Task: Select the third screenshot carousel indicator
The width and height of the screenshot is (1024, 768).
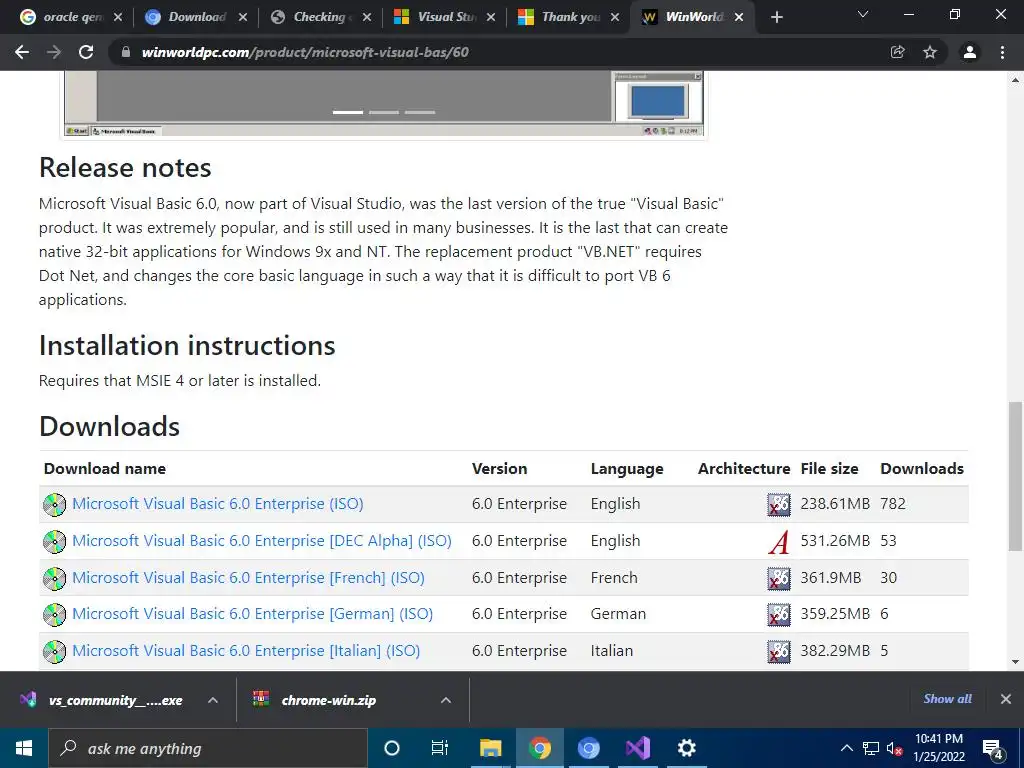Action: point(420,112)
